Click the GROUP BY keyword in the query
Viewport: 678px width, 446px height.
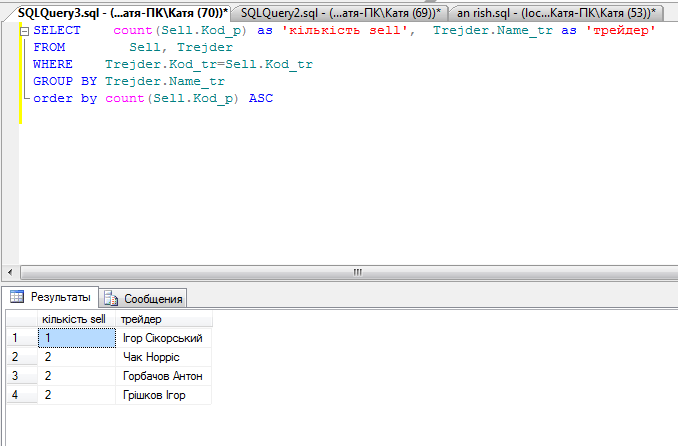pos(65,81)
